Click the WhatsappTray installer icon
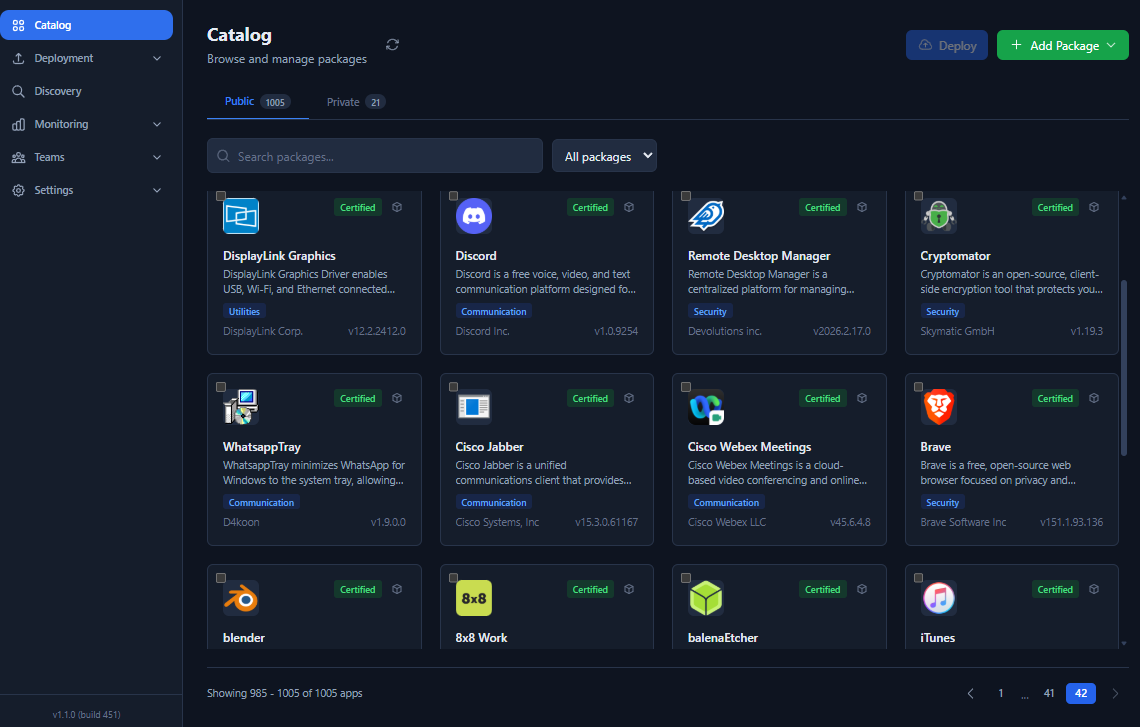The image size is (1140, 727). coord(241,407)
